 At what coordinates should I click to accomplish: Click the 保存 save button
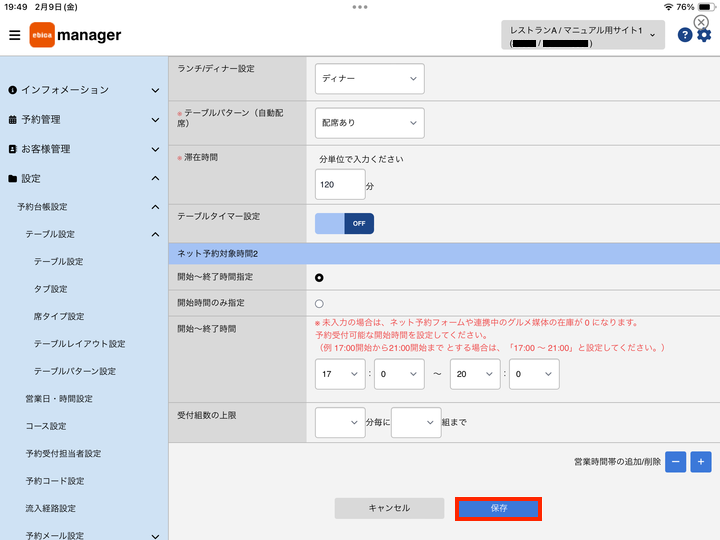(499, 509)
